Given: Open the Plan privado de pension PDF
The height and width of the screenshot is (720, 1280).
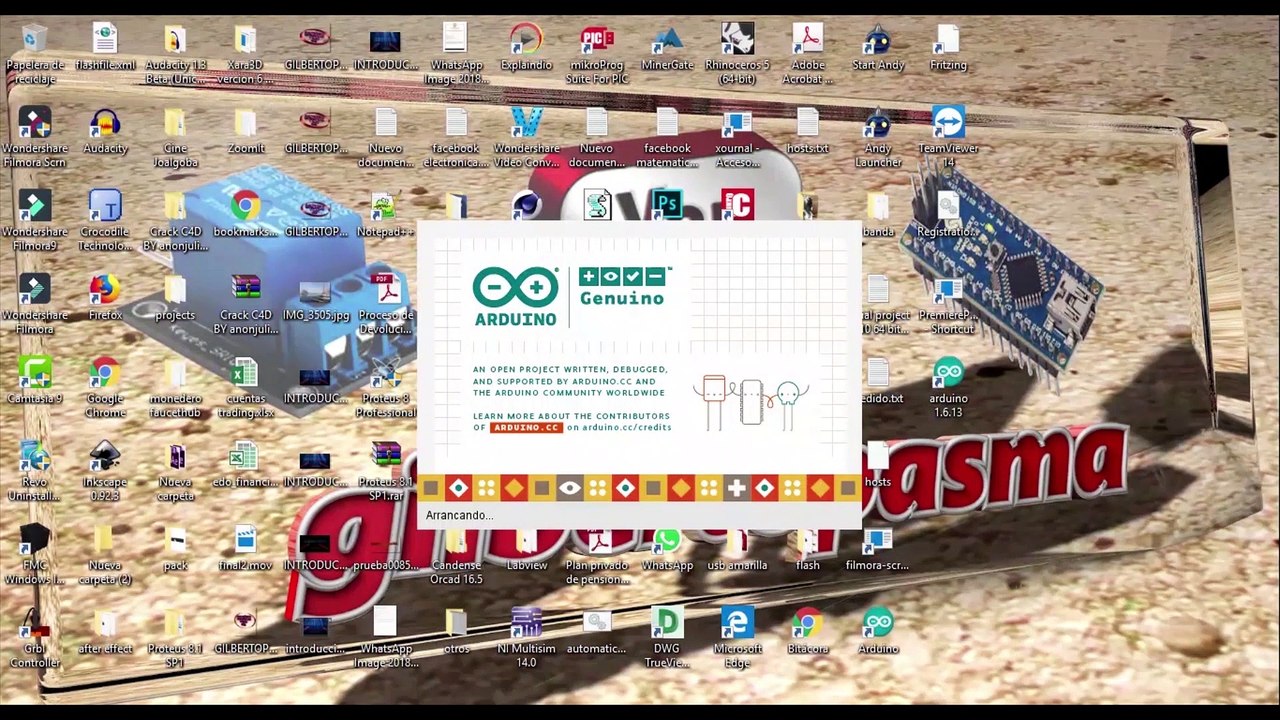Looking at the screenshot, I should [597, 555].
